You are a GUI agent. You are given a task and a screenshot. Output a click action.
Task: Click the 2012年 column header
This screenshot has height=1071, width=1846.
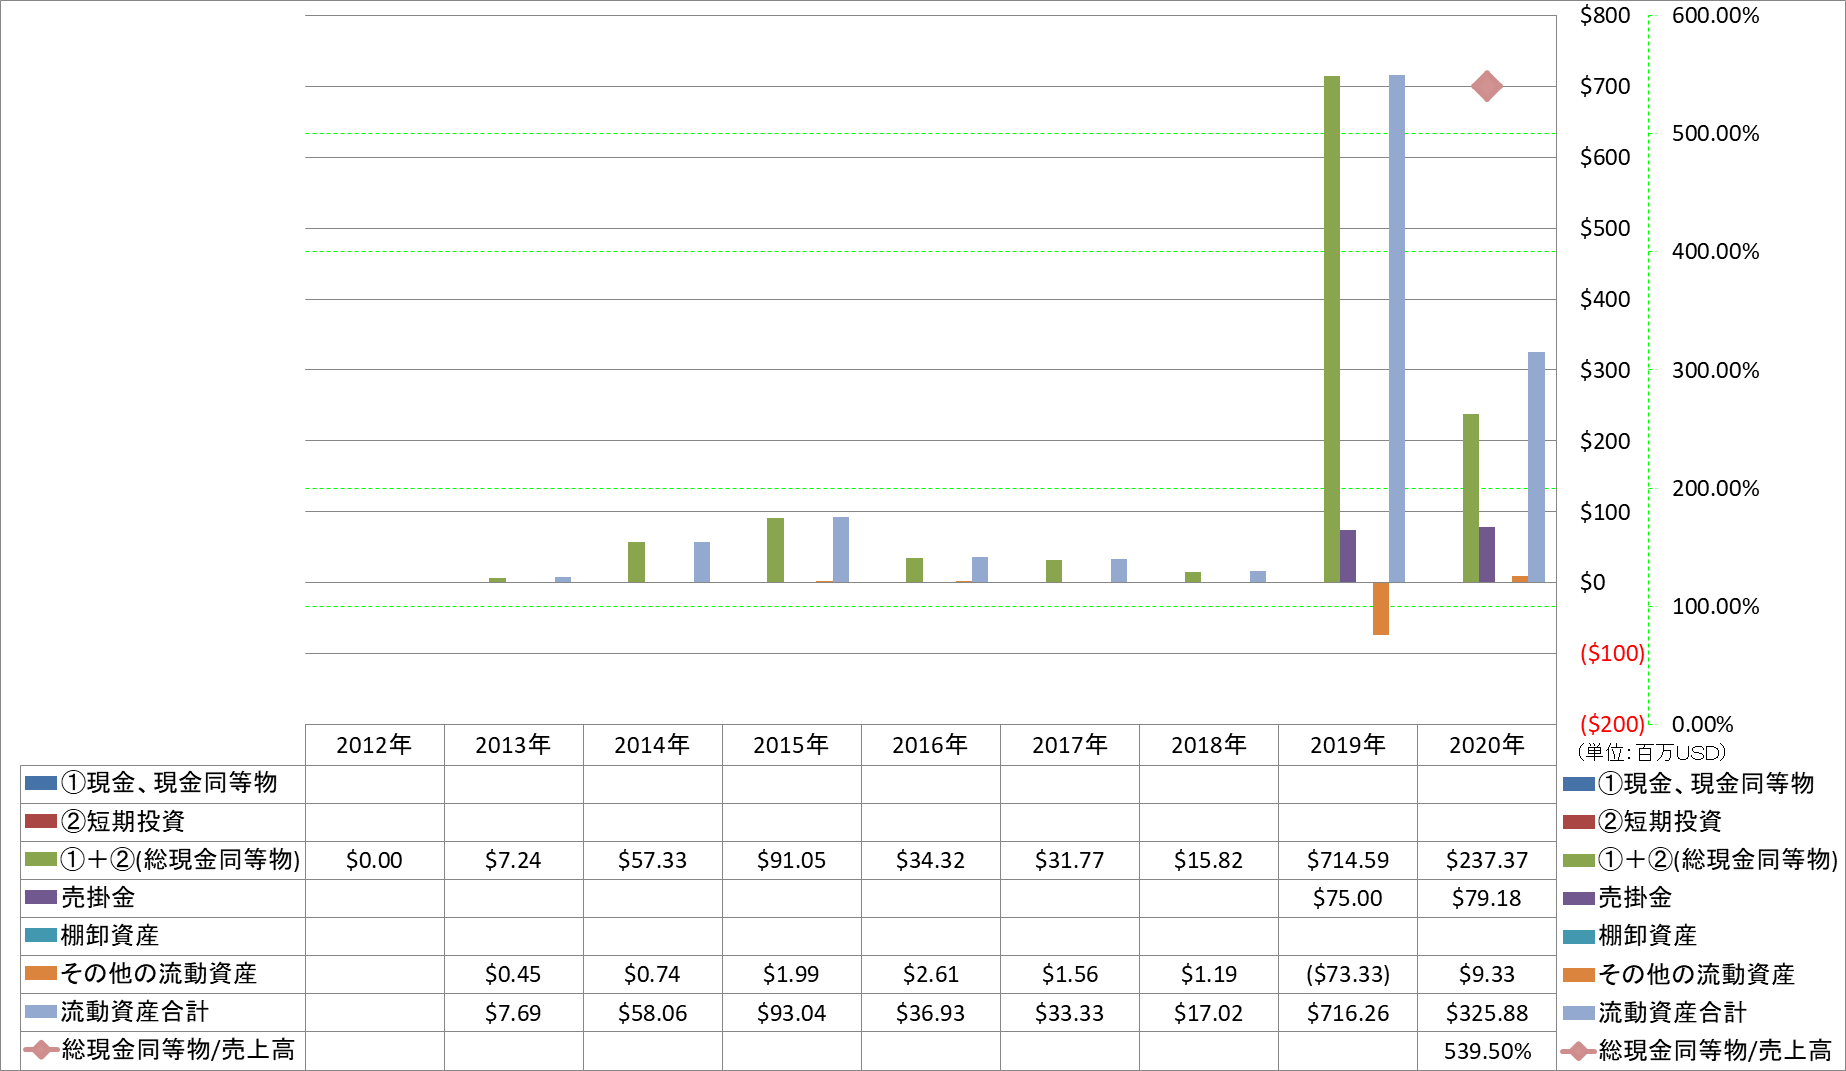(374, 745)
